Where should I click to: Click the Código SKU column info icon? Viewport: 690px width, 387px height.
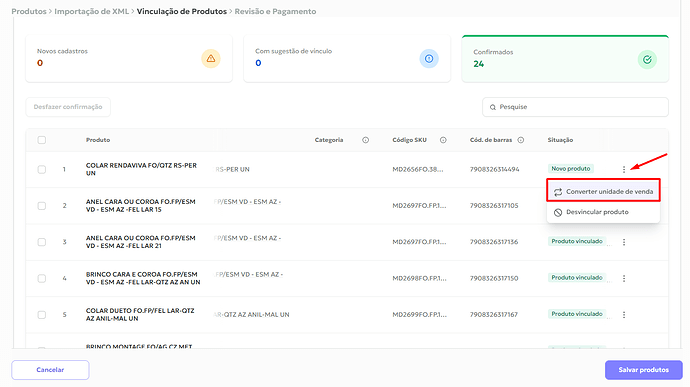(443, 140)
